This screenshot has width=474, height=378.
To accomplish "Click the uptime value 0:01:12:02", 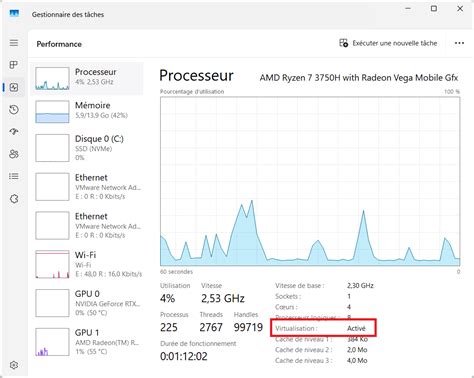I will tap(184, 356).
